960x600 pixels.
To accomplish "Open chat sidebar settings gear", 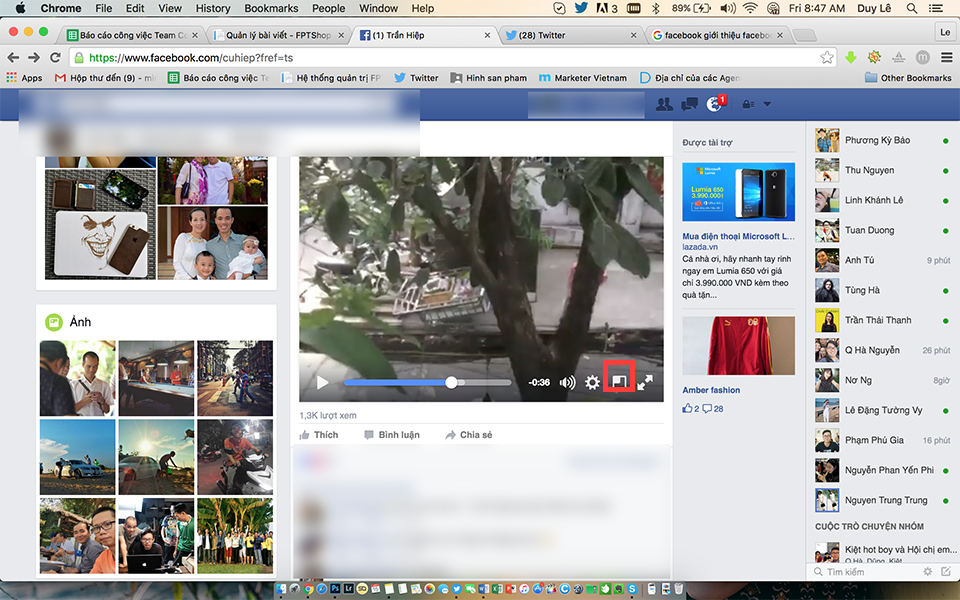I will click(928, 571).
